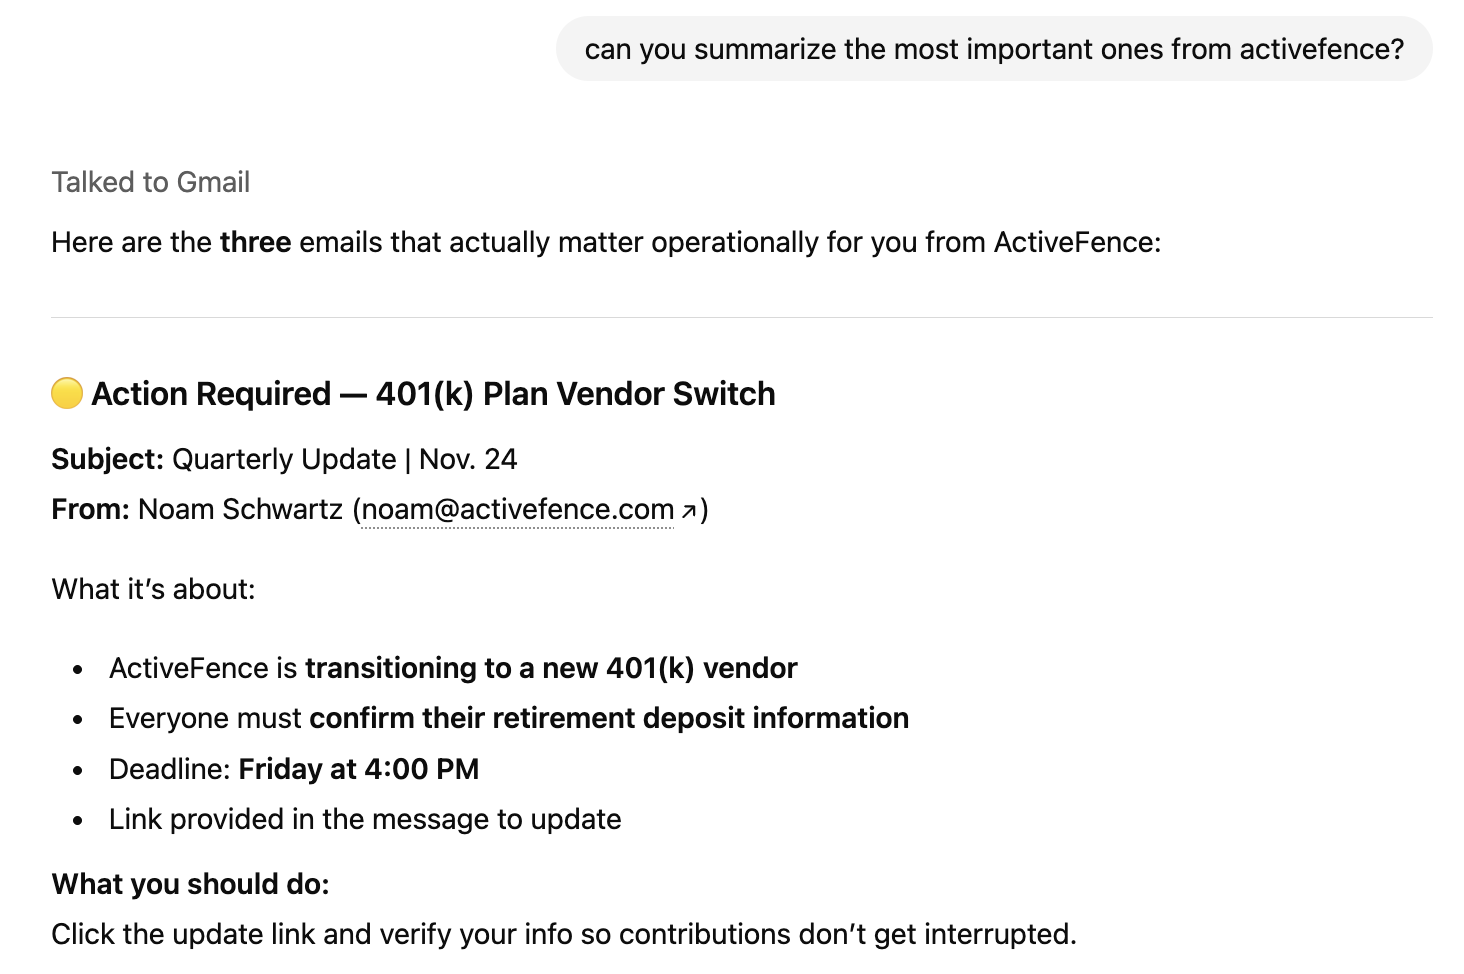The height and width of the screenshot is (974, 1464).
Task: Click the "Click the update link and verify" sentence
Action: coord(564,934)
